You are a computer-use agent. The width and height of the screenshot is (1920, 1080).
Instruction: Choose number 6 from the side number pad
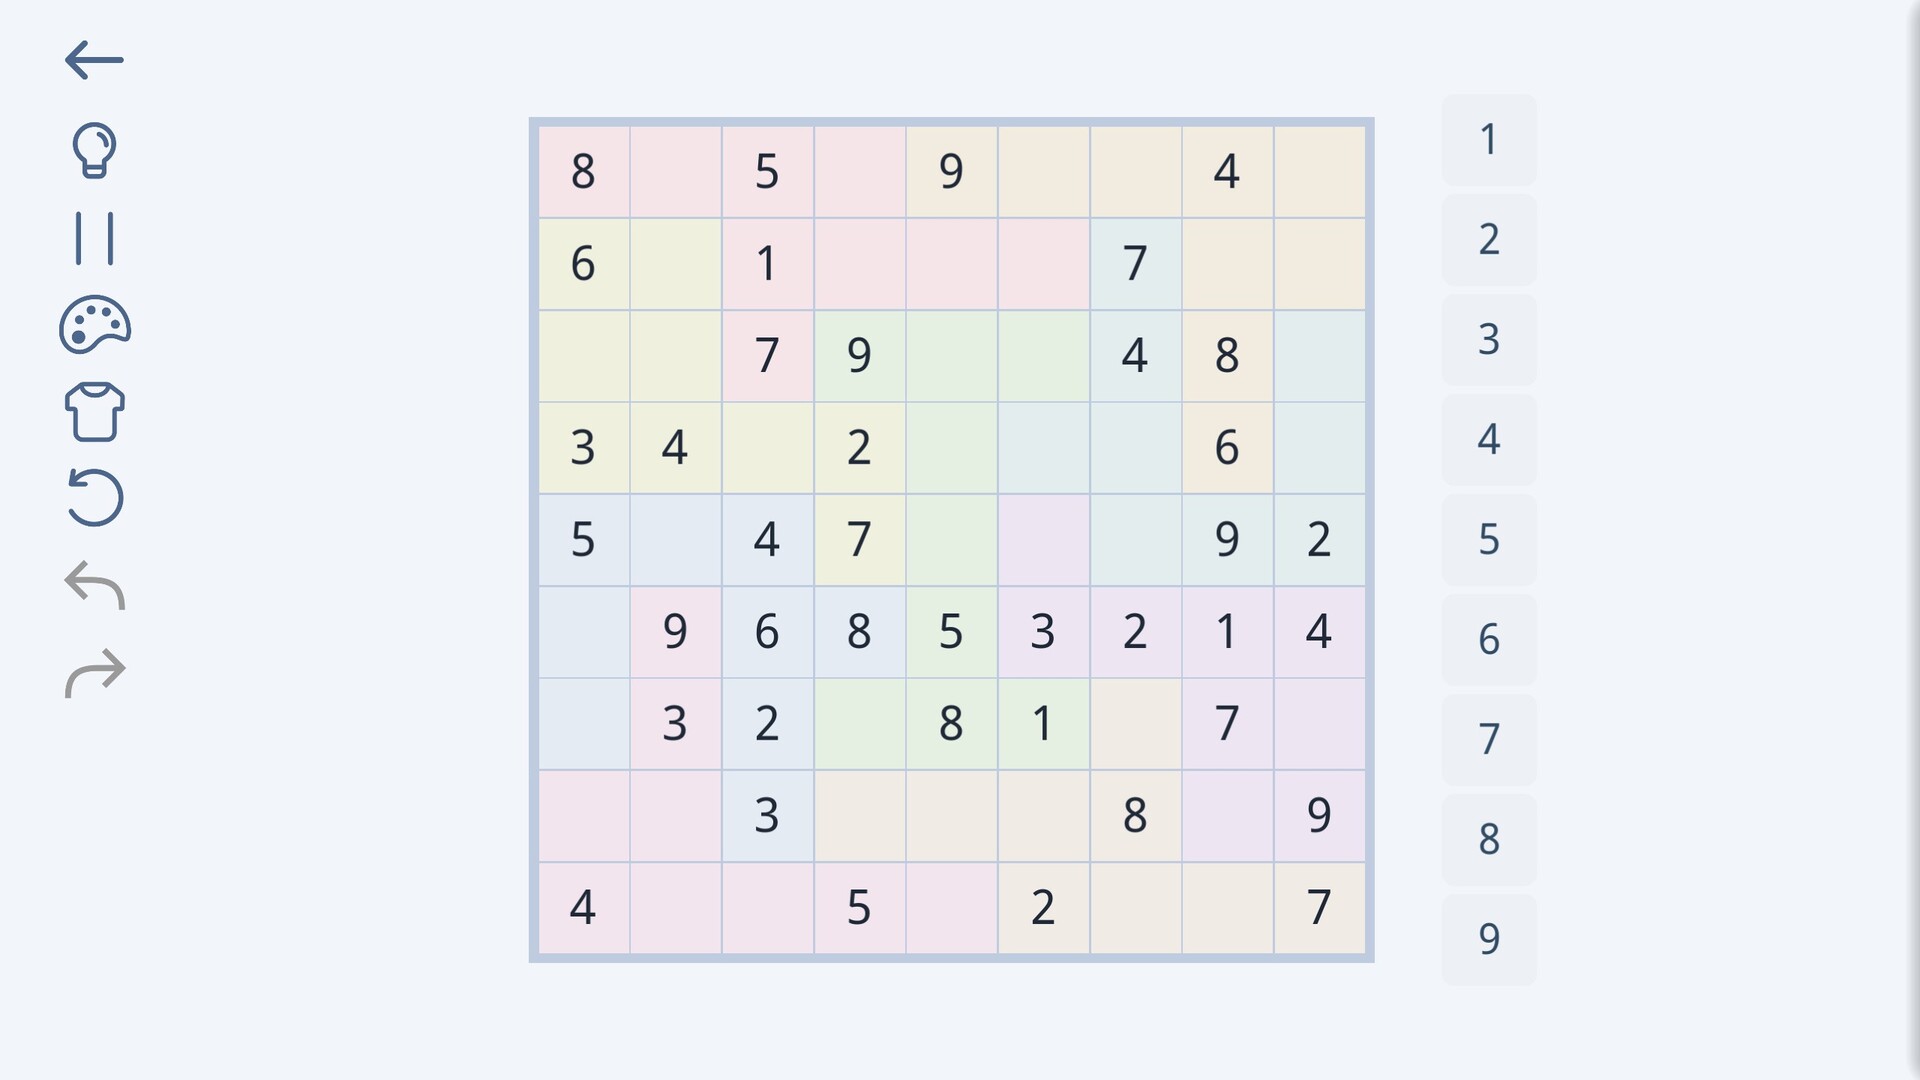tap(1488, 640)
